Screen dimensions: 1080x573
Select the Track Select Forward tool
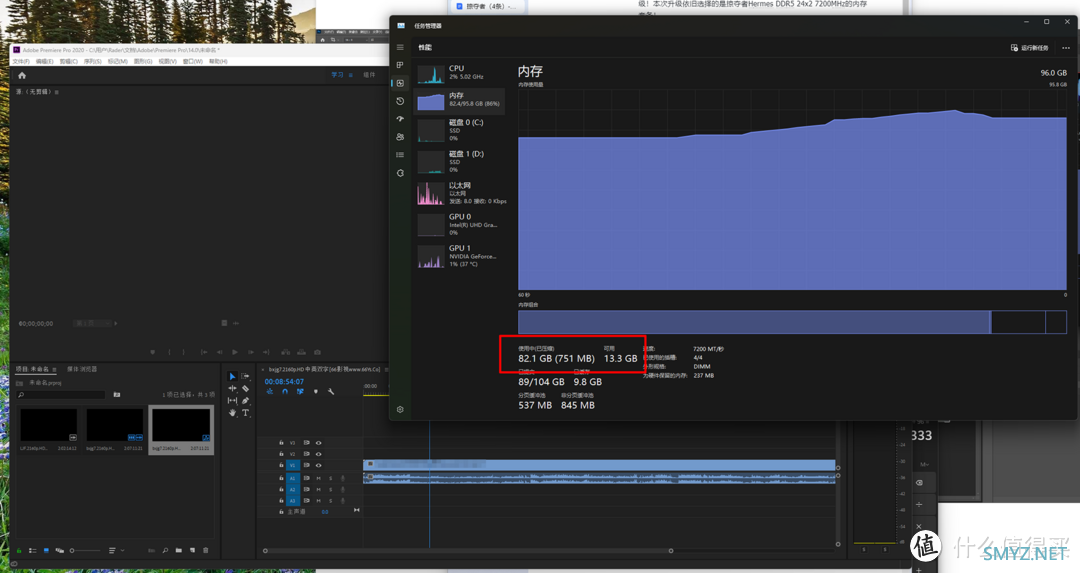(x=245, y=377)
